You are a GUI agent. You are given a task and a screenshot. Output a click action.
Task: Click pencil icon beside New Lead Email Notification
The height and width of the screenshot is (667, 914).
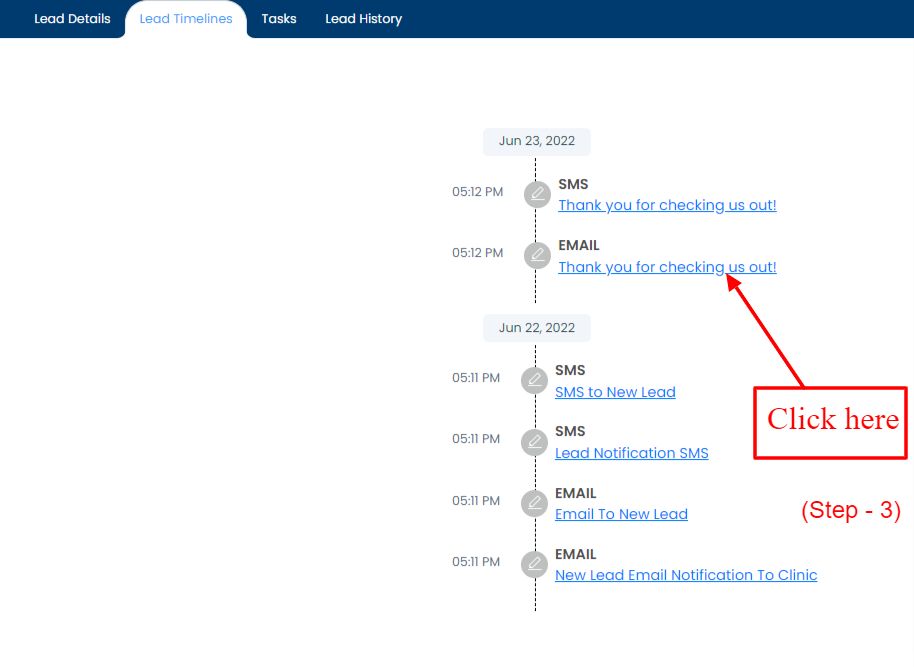(x=535, y=564)
